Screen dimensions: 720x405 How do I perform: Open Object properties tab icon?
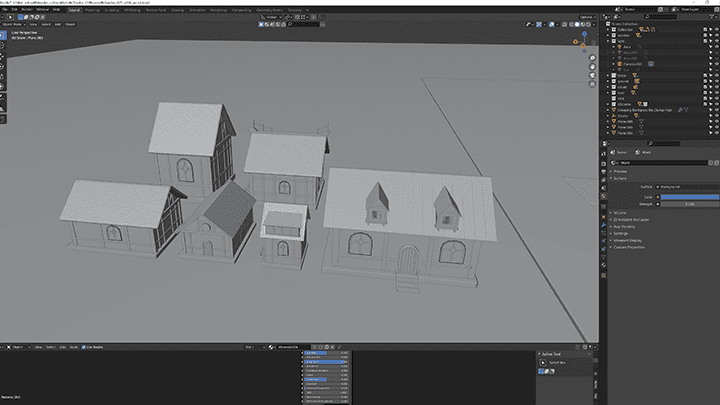(603, 217)
